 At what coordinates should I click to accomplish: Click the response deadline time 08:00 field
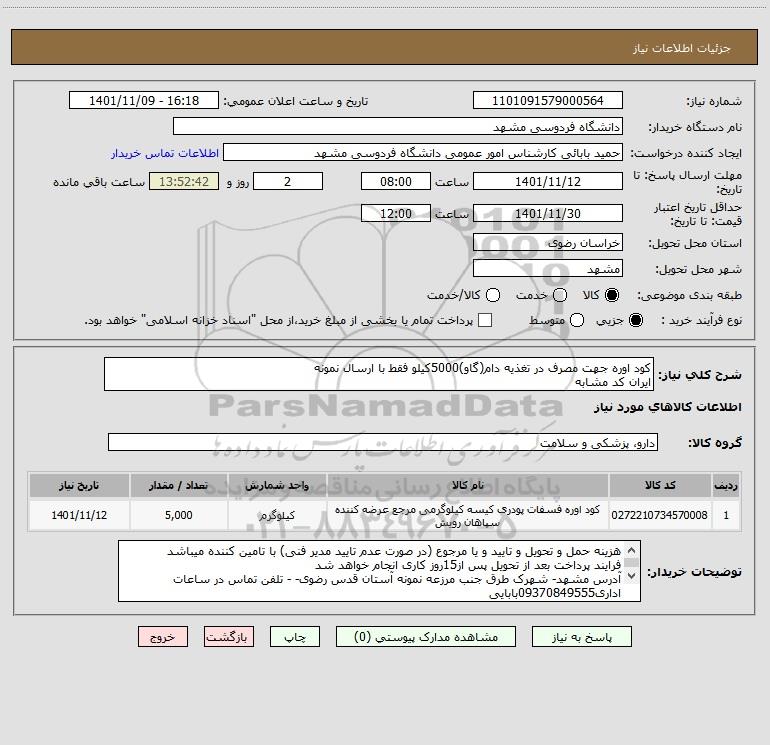click(396, 181)
